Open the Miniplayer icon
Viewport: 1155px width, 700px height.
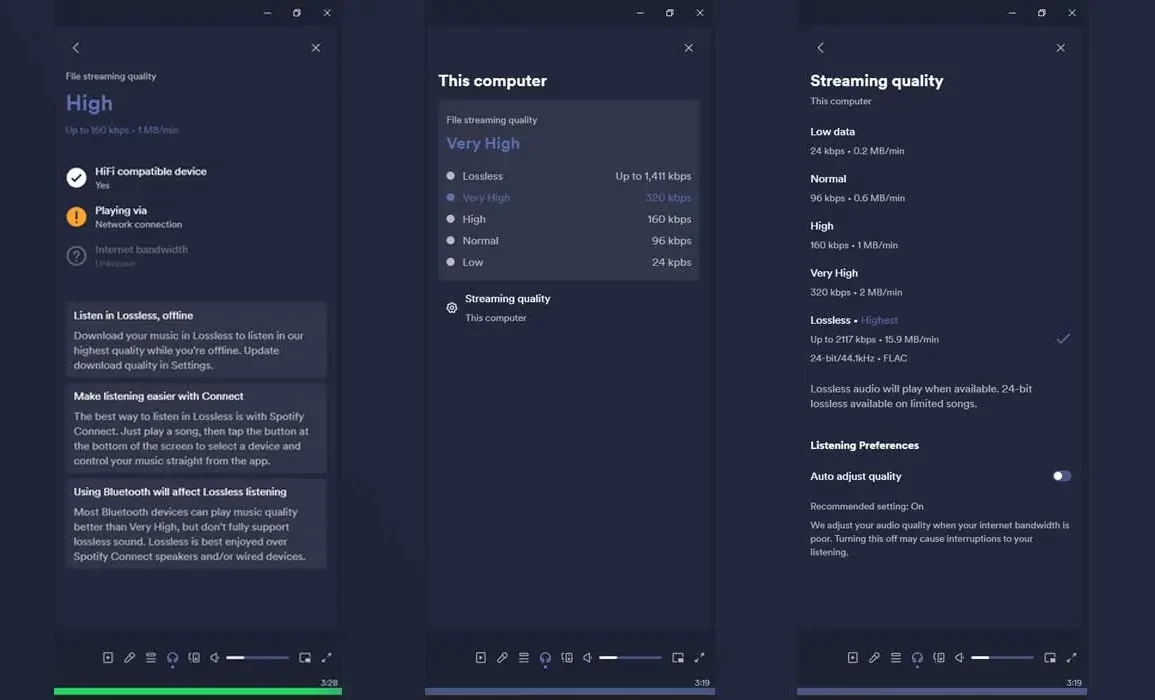pos(305,657)
